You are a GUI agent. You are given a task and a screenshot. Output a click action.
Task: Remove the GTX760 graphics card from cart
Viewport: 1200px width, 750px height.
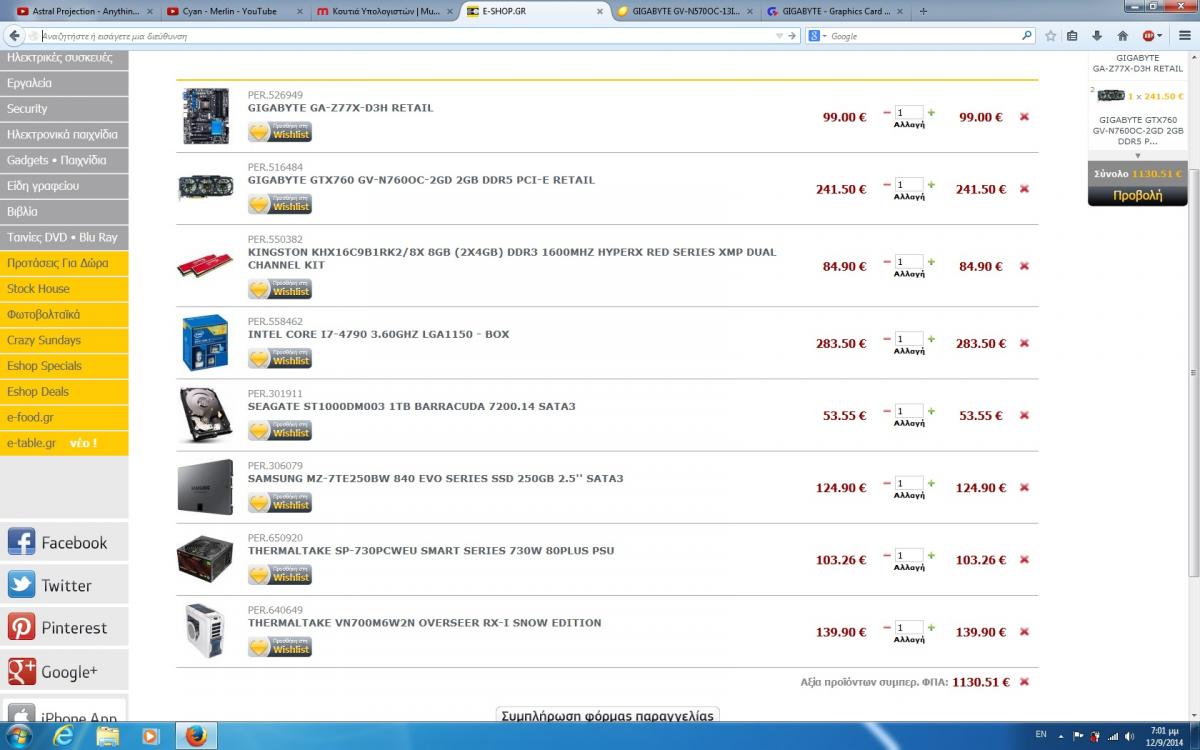pyautogui.click(x=1024, y=189)
